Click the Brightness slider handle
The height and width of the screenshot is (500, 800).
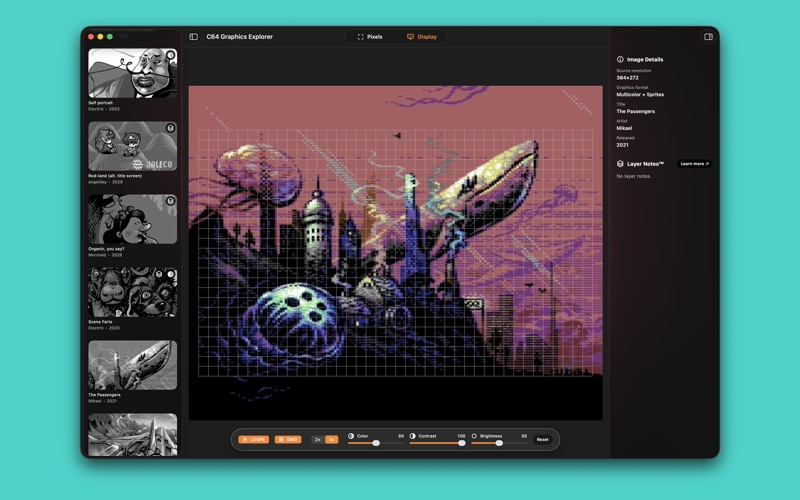[x=499, y=443]
